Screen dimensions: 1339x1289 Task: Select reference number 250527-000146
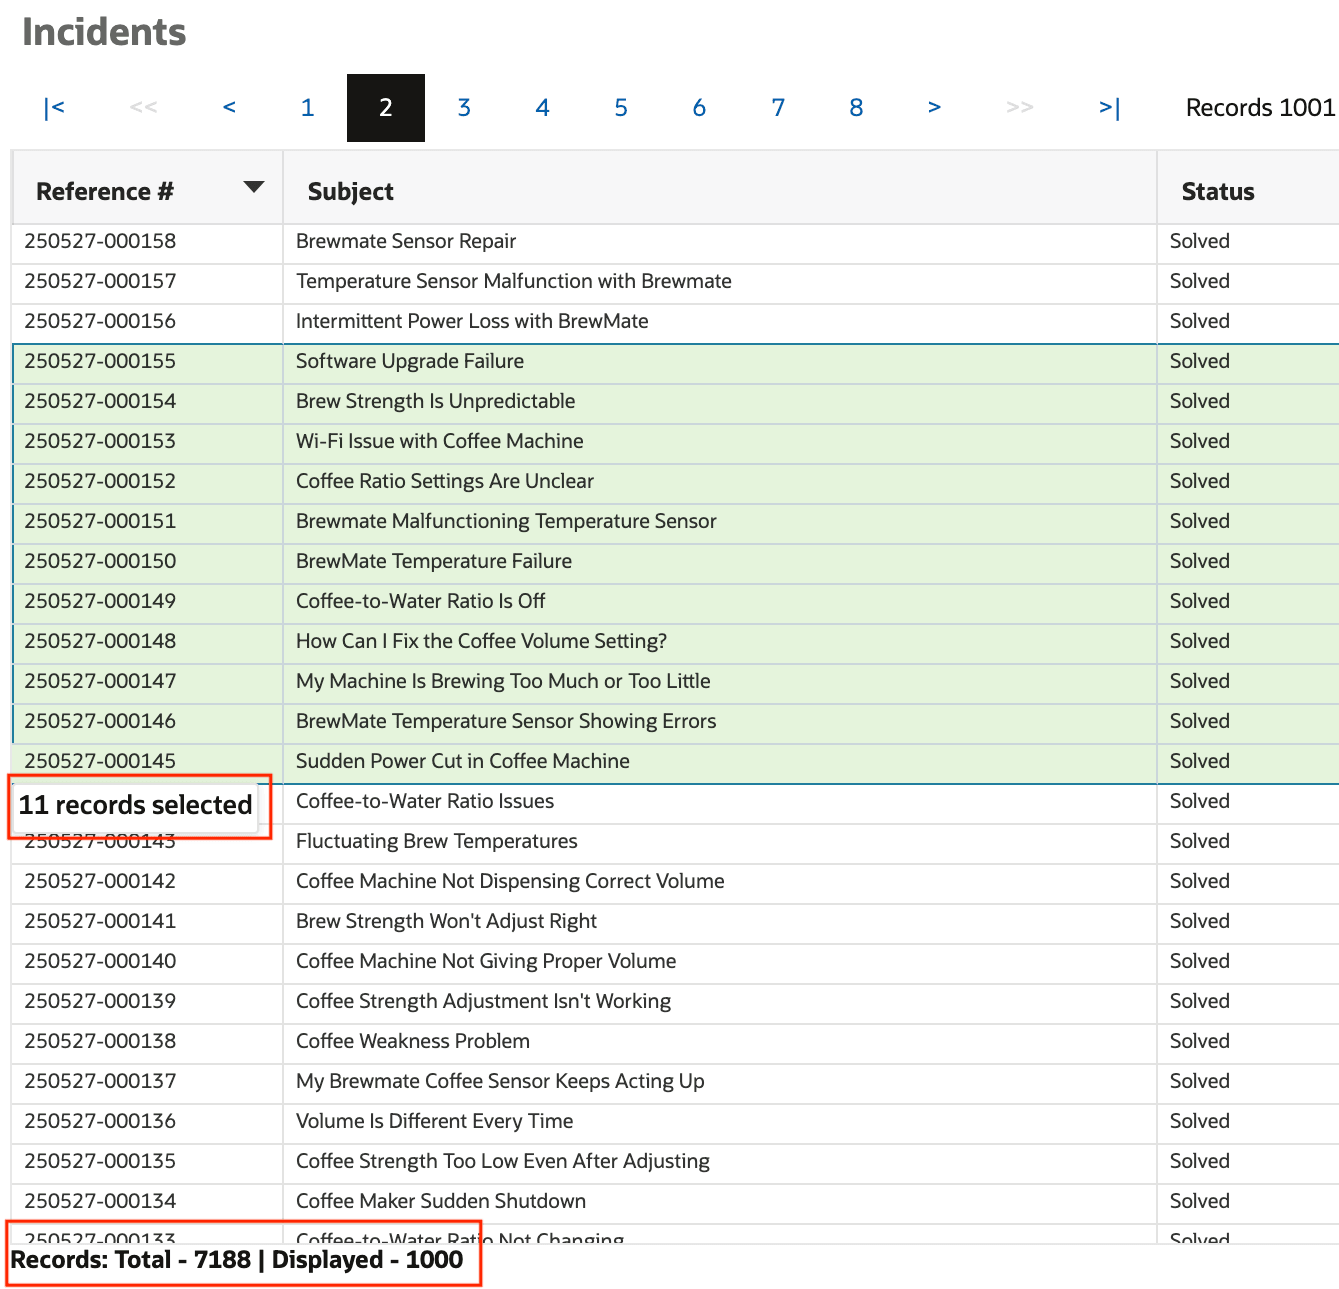click(x=100, y=721)
